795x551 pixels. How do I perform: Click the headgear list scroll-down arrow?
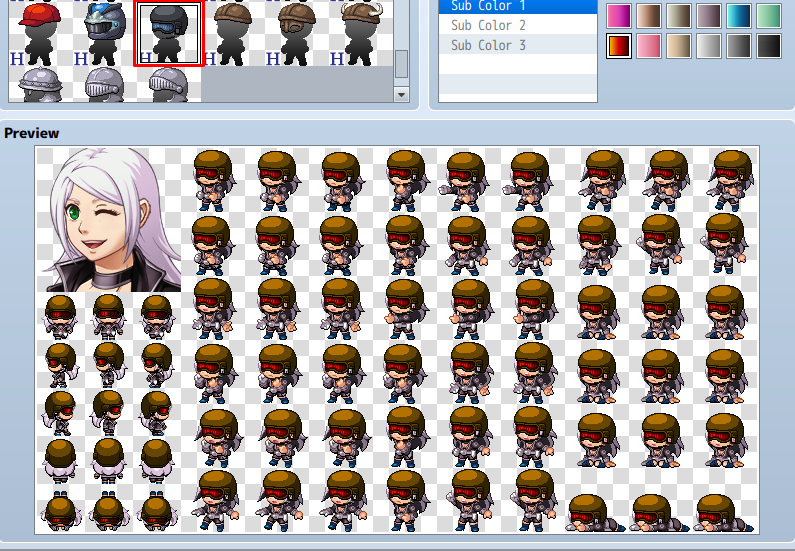[x=401, y=94]
